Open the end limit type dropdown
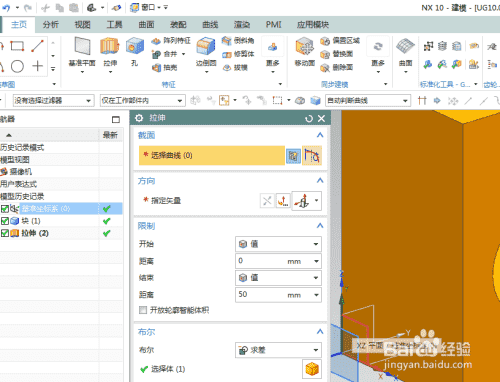The height and width of the screenshot is (382, 500). [278, 278]
